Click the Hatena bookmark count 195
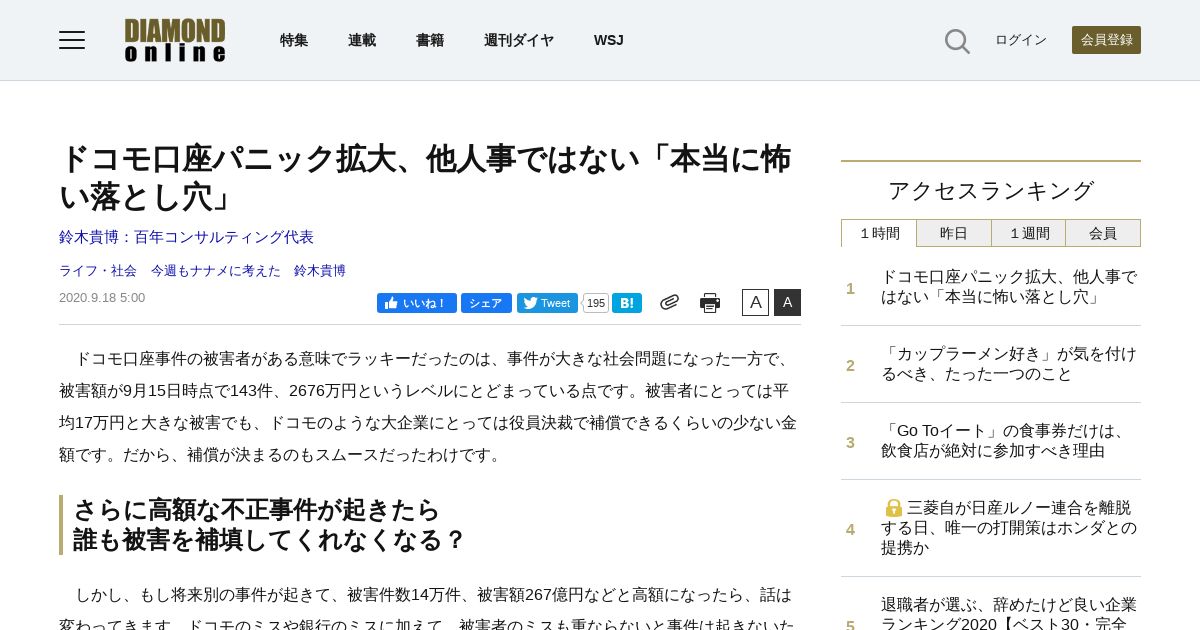 [x=595, y=303]
